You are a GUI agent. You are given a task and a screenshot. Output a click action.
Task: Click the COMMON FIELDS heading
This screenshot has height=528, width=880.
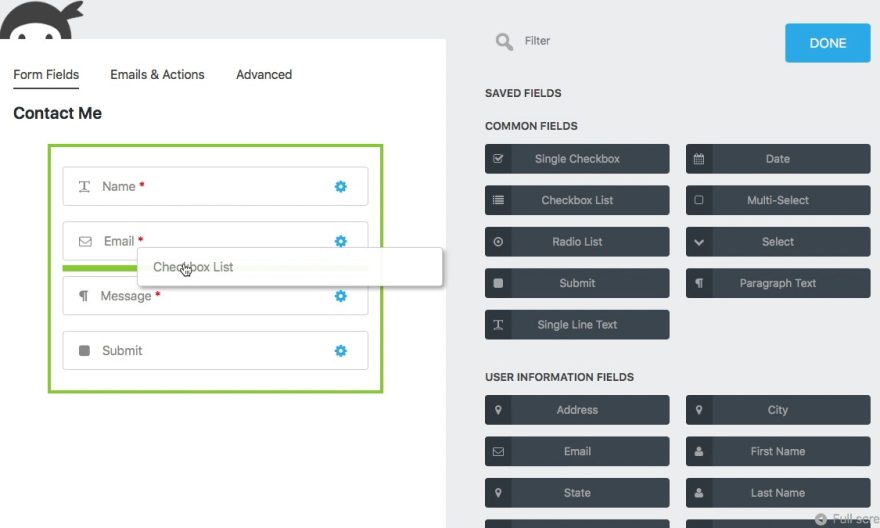[531, 126]
